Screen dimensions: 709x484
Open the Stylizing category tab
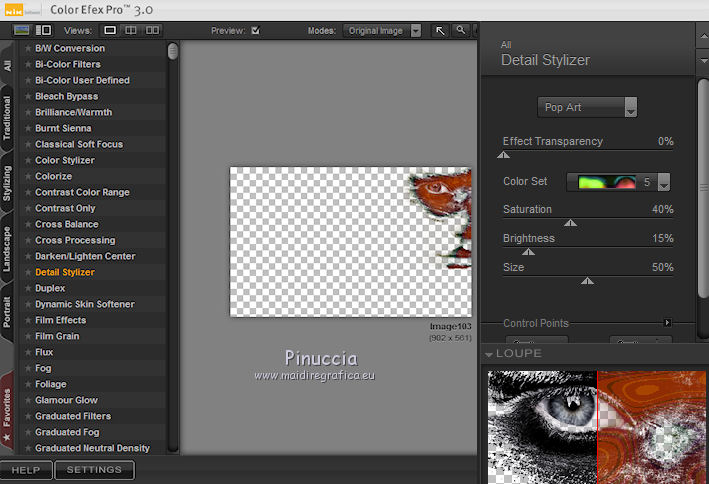click(x=7, y=183)
